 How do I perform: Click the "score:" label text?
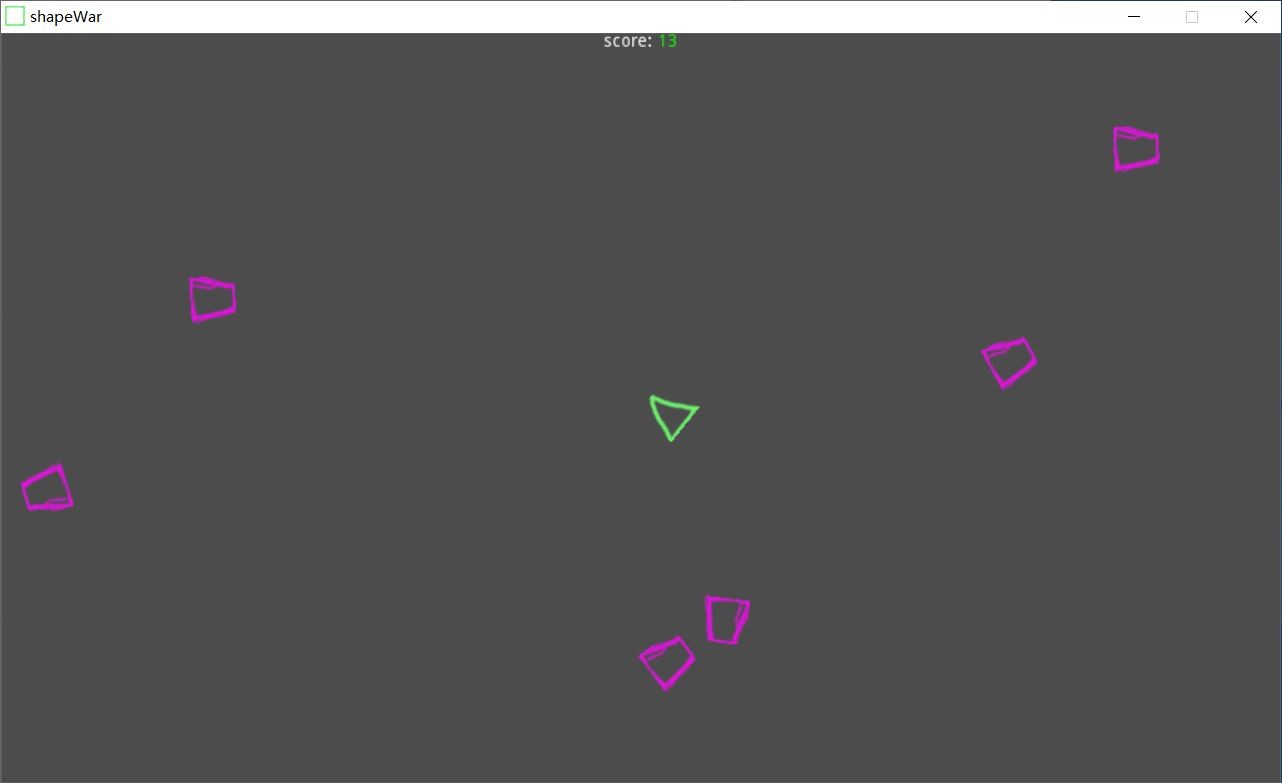point(627,41)
